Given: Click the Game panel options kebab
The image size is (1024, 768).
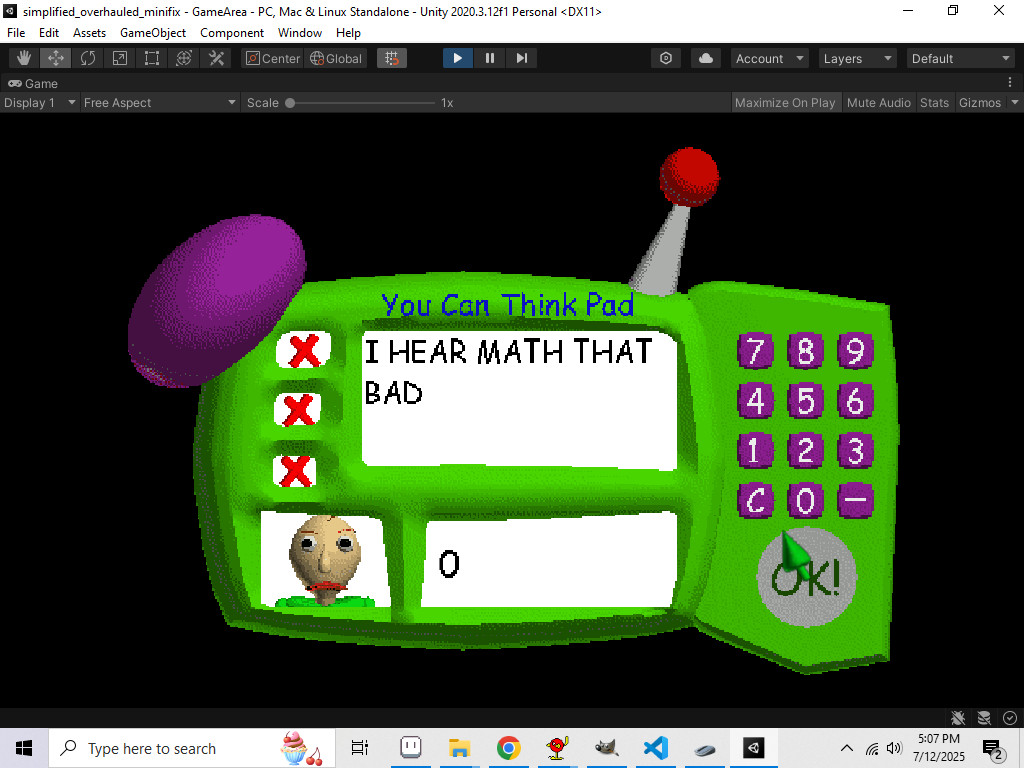Looking at the screenshot, I should point(1010,82).
